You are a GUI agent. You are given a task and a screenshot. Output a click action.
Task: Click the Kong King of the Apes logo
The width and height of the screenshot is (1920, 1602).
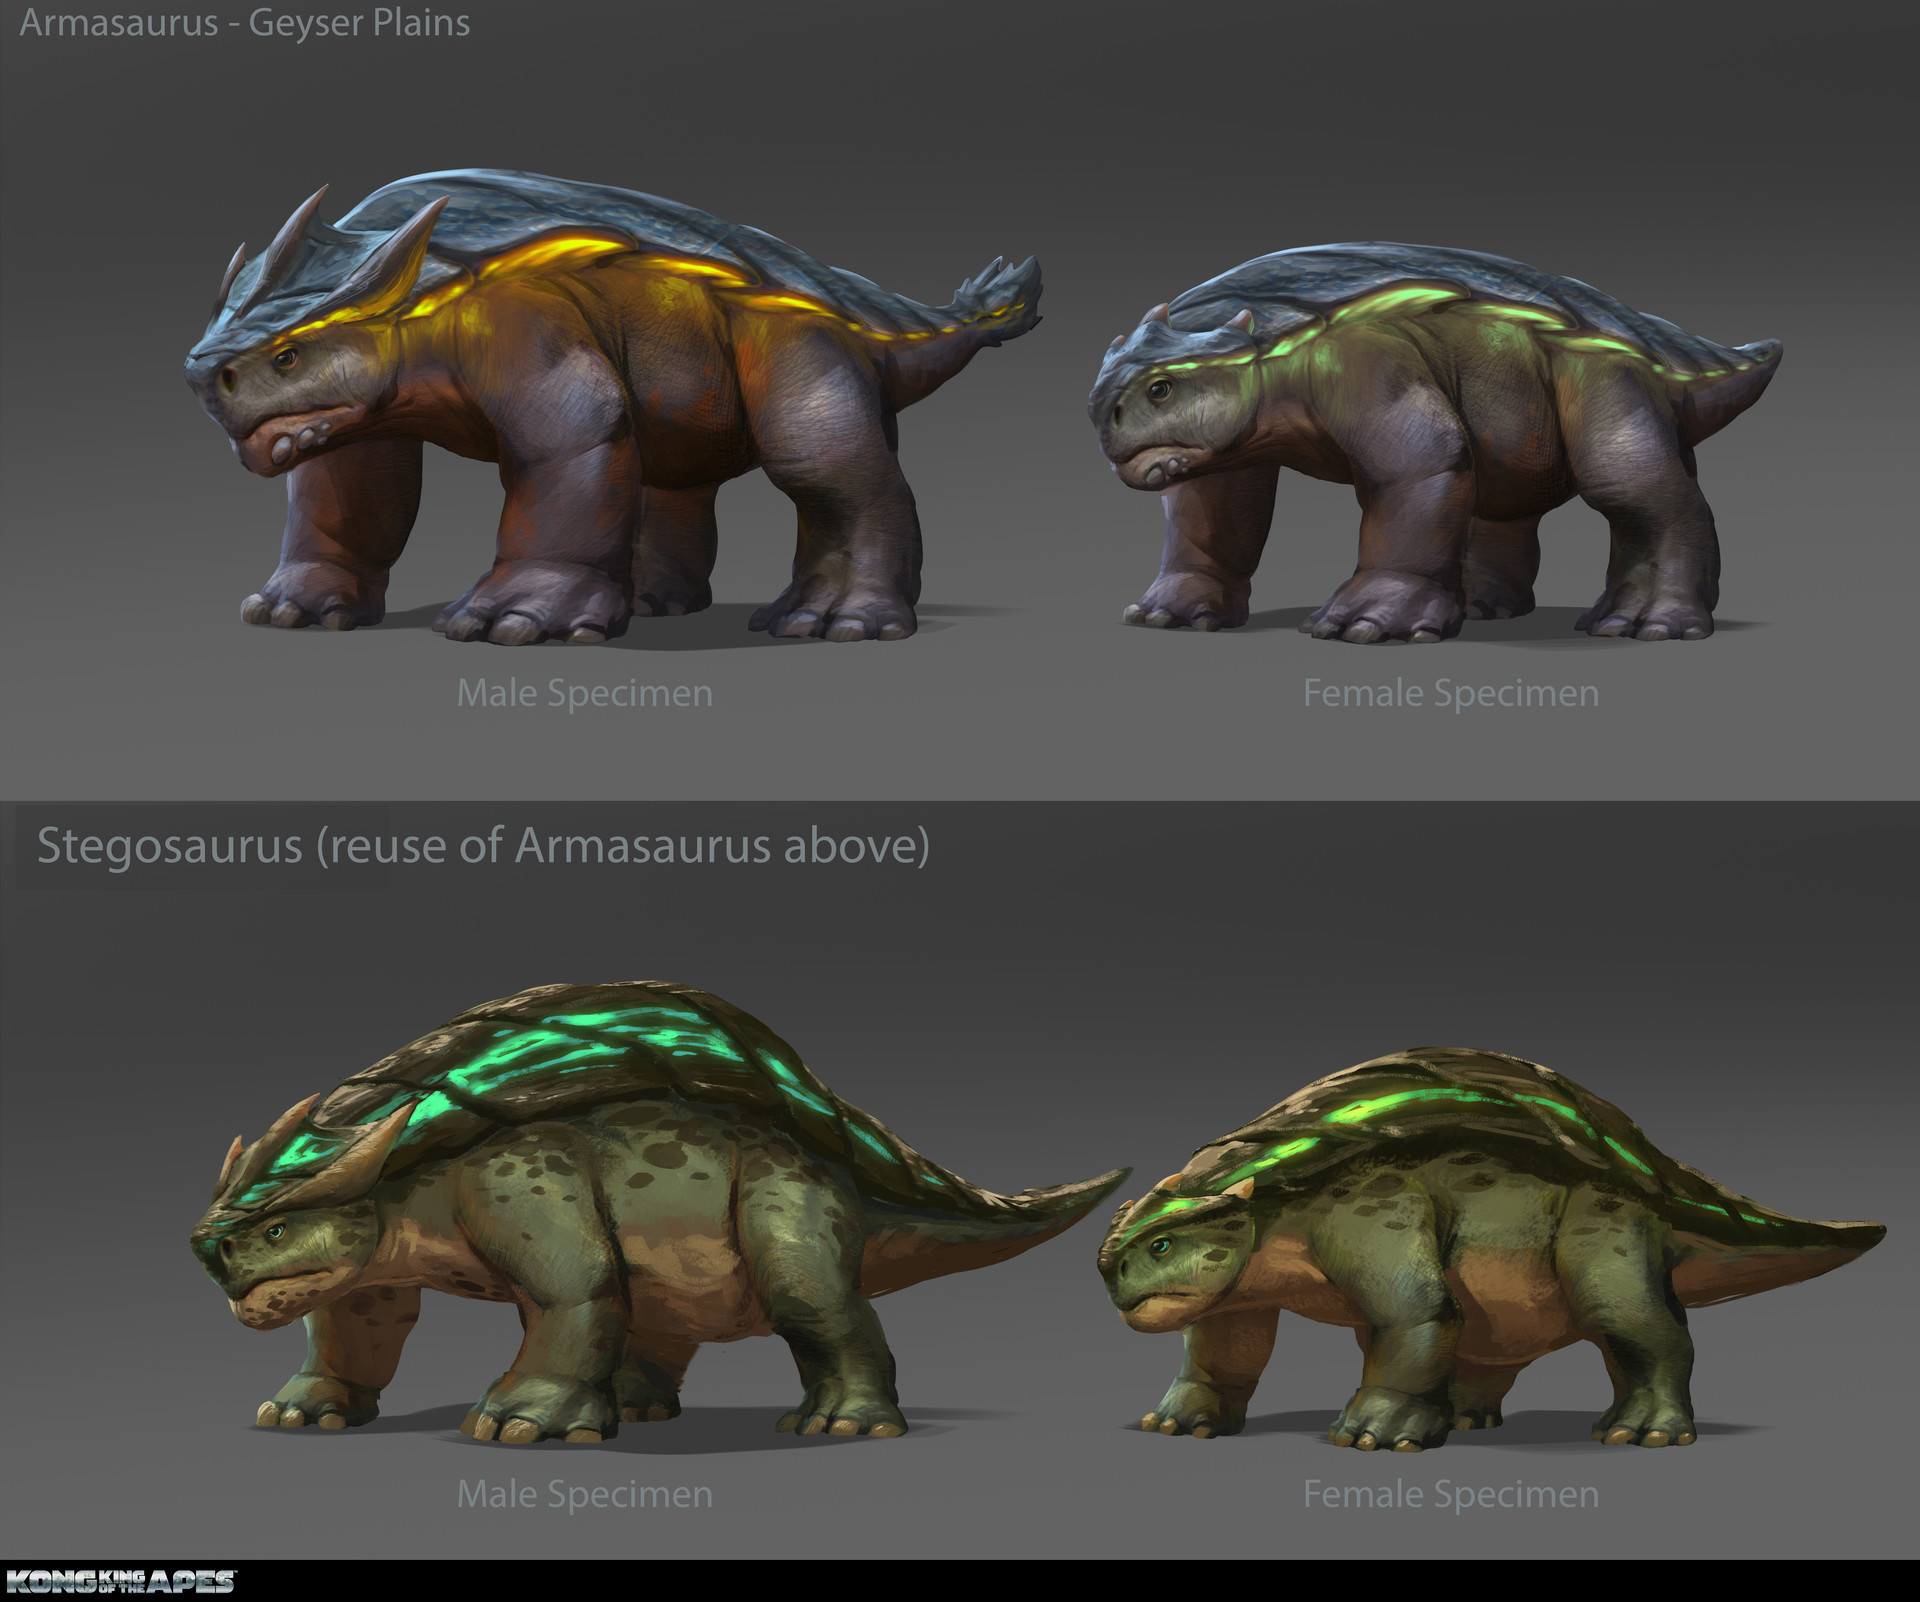pos(120,1581)
